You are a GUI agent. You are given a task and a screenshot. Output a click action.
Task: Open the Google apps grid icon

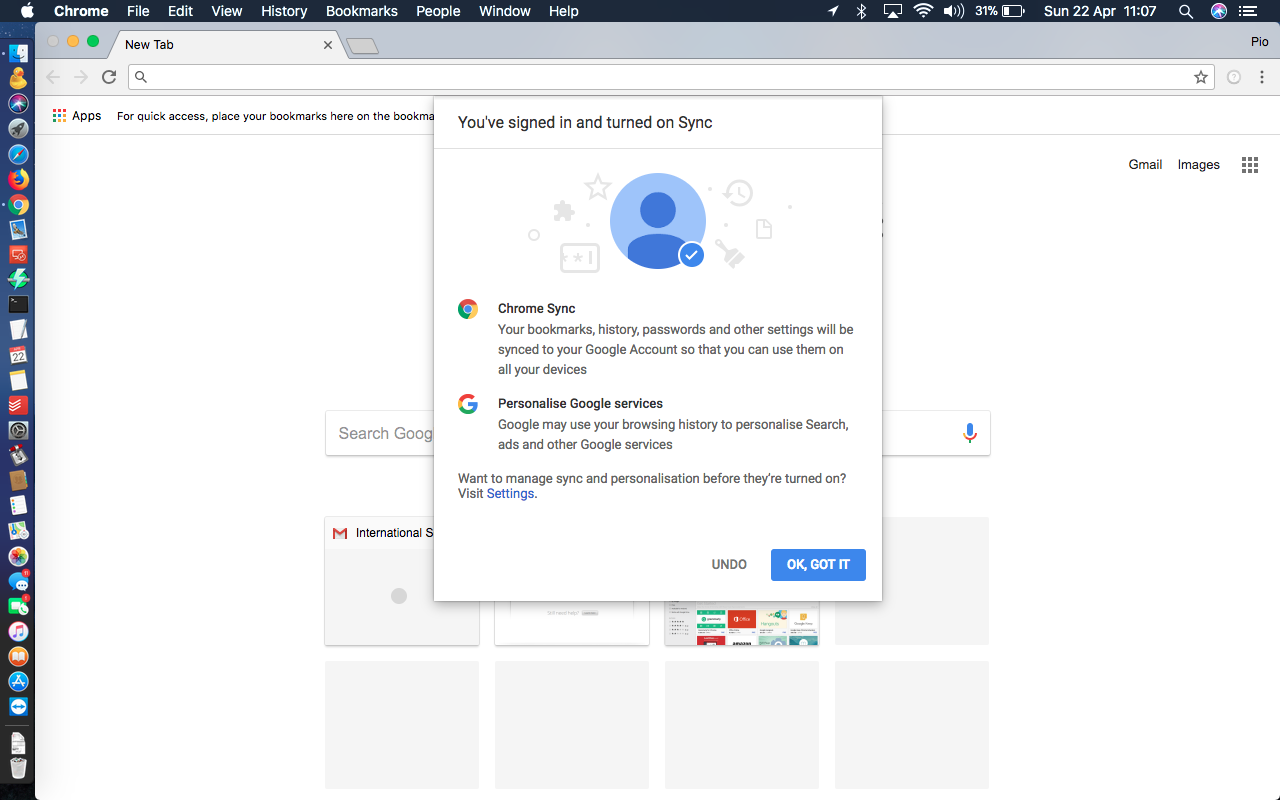(x=1249, y=165)
